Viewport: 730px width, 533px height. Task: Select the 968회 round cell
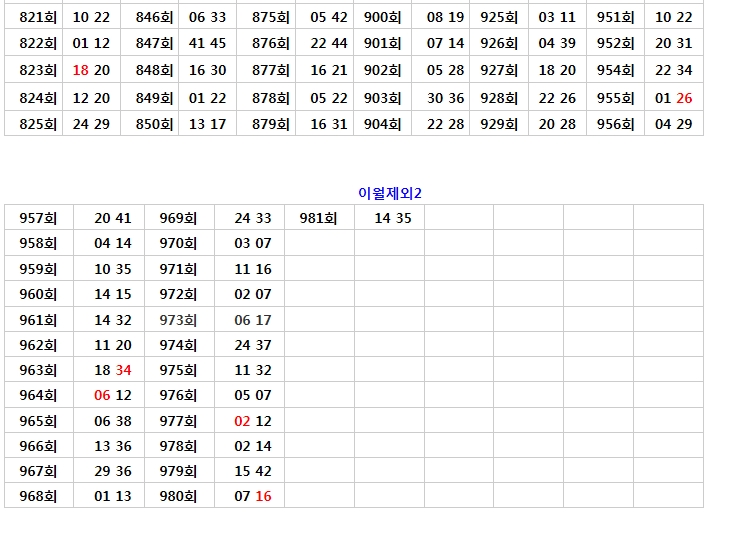(39, 496)
